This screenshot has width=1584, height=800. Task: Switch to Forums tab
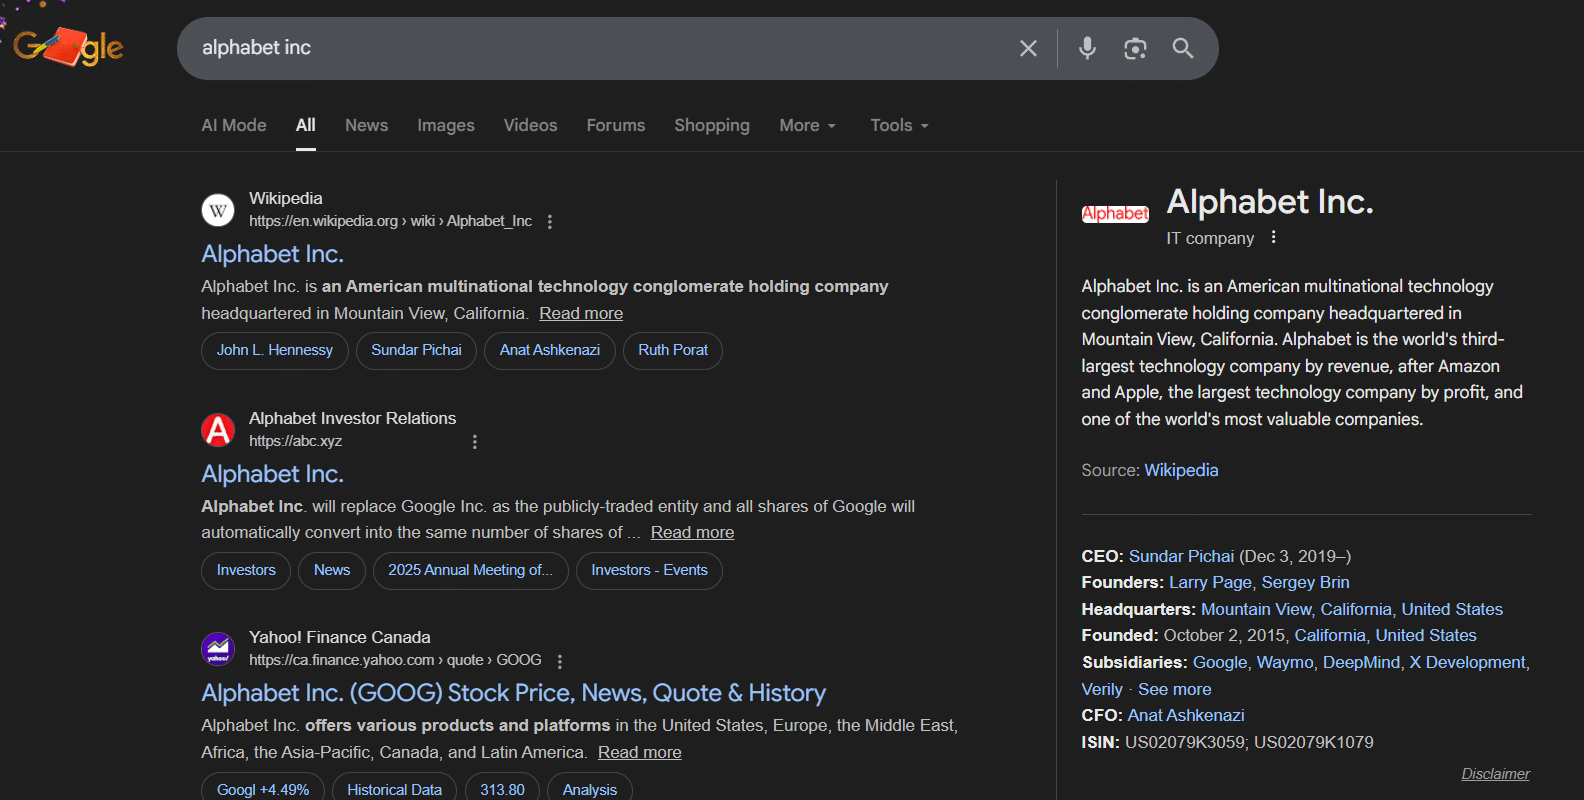coord(616,125)
